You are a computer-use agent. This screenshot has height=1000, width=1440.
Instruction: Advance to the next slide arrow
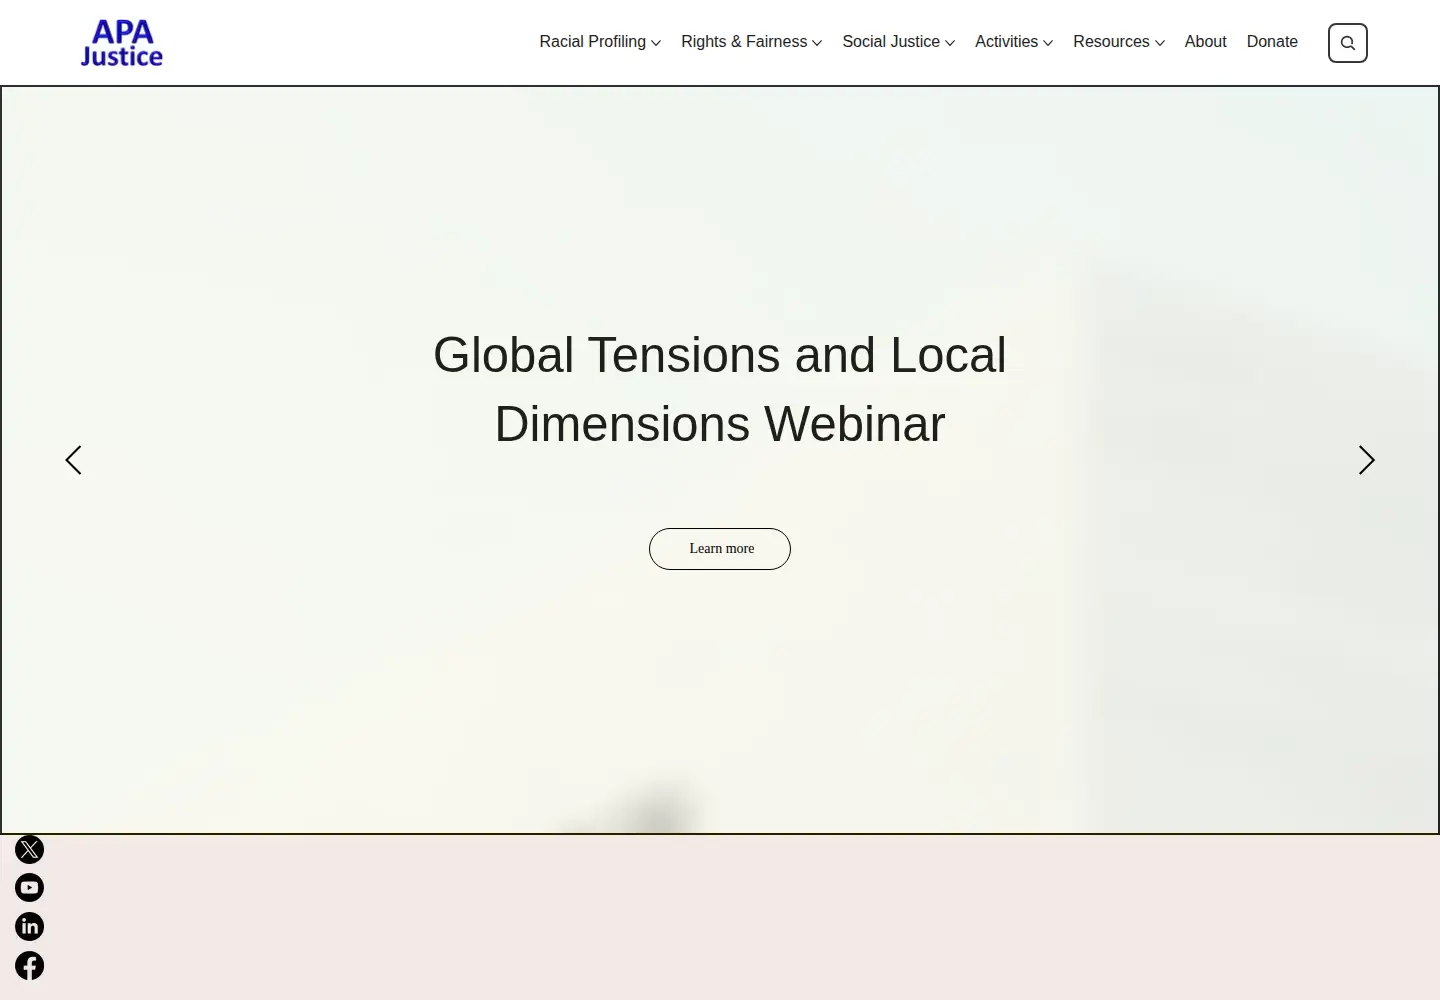coord(1367,460)
